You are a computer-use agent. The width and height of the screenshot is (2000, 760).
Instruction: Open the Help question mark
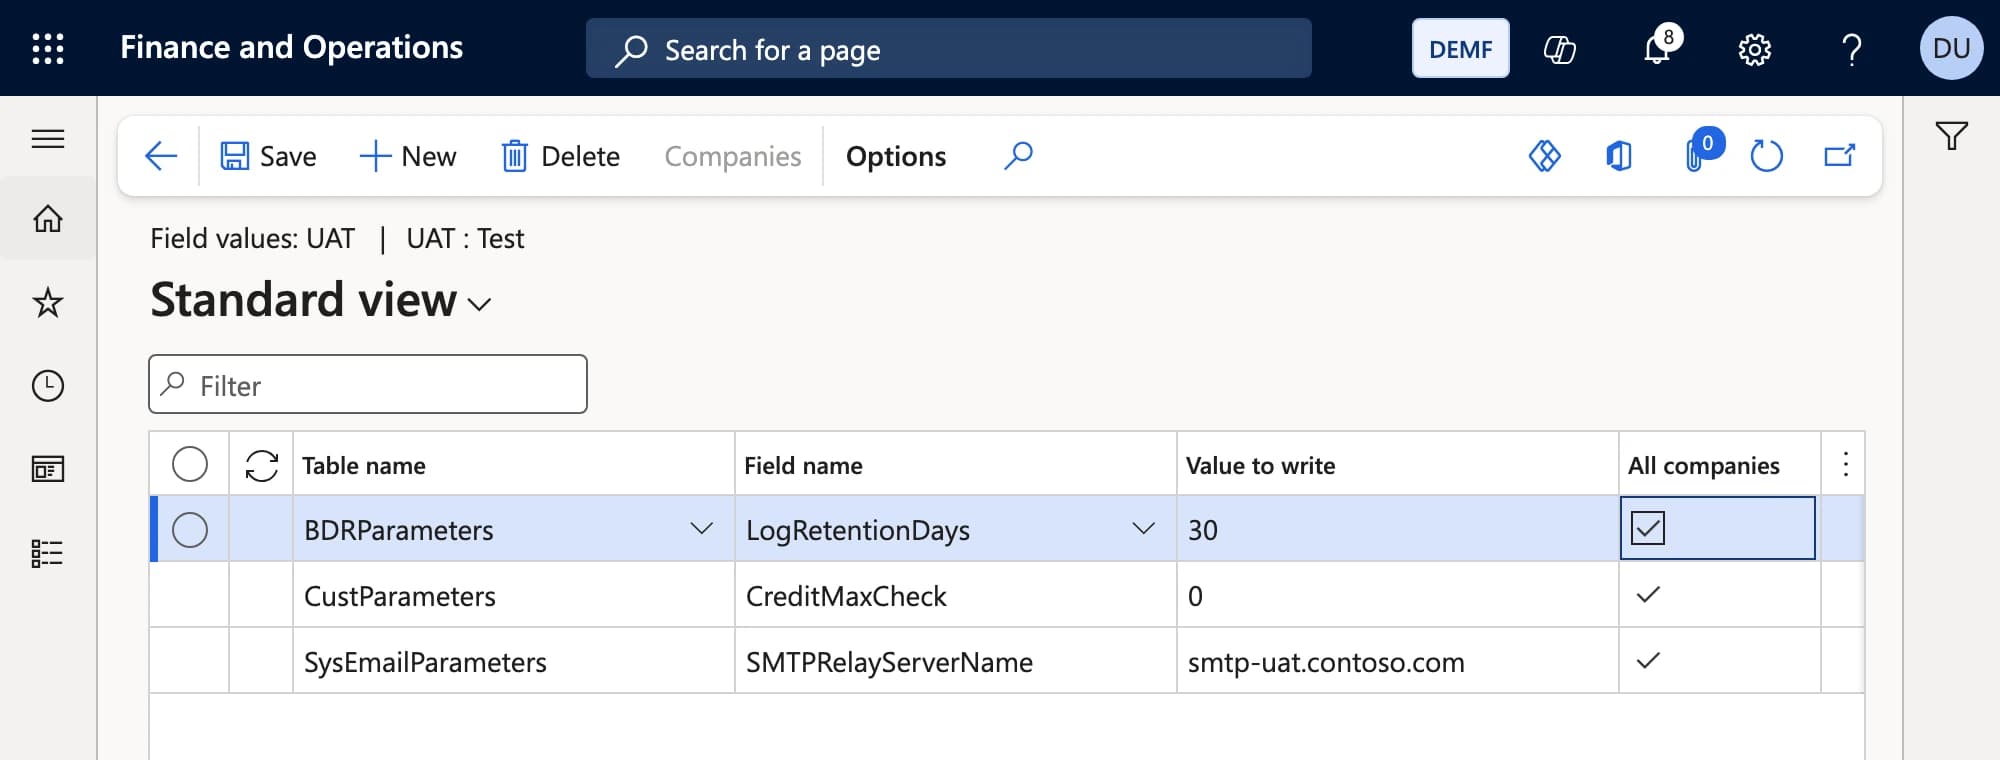coord(1852,49)
